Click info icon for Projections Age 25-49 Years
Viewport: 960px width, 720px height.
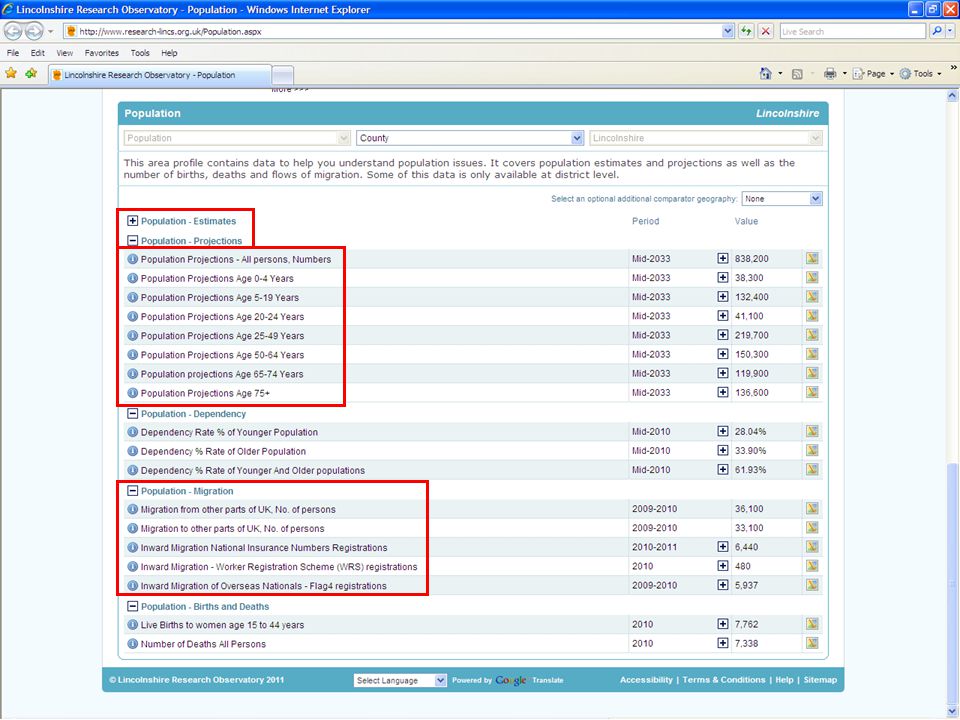coord(132,336)
